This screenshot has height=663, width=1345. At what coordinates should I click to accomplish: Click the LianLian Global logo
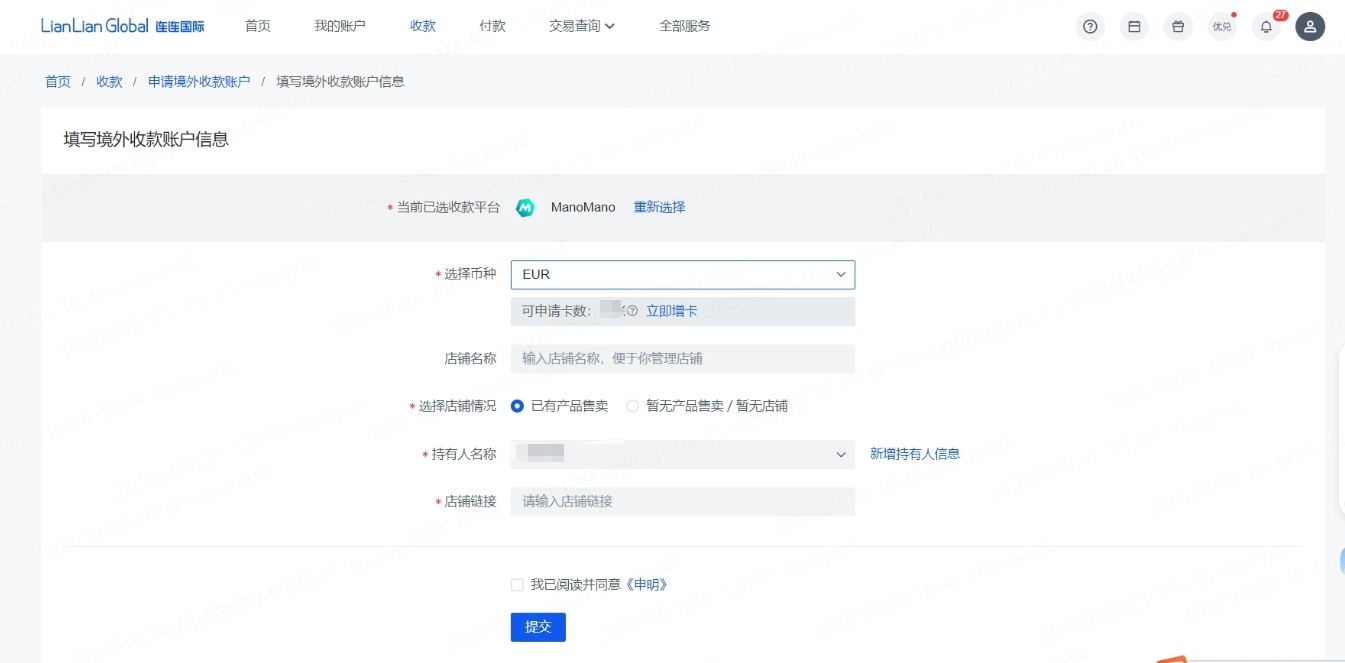[122, 26]
